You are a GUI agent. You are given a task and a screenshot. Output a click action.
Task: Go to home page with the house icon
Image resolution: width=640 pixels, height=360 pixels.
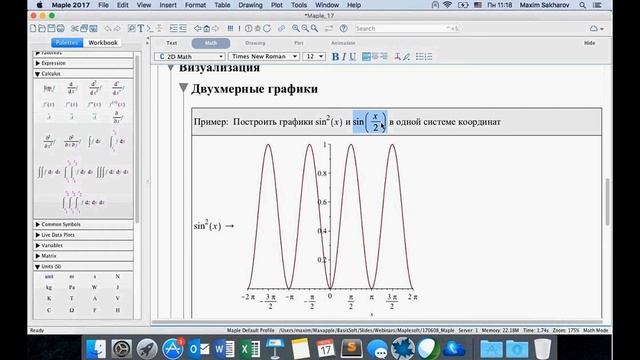click(207, 28)
